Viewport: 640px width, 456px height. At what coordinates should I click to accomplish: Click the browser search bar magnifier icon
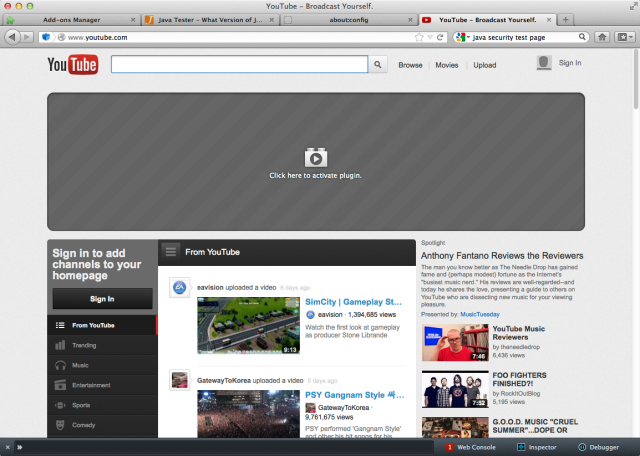point(582,37)
